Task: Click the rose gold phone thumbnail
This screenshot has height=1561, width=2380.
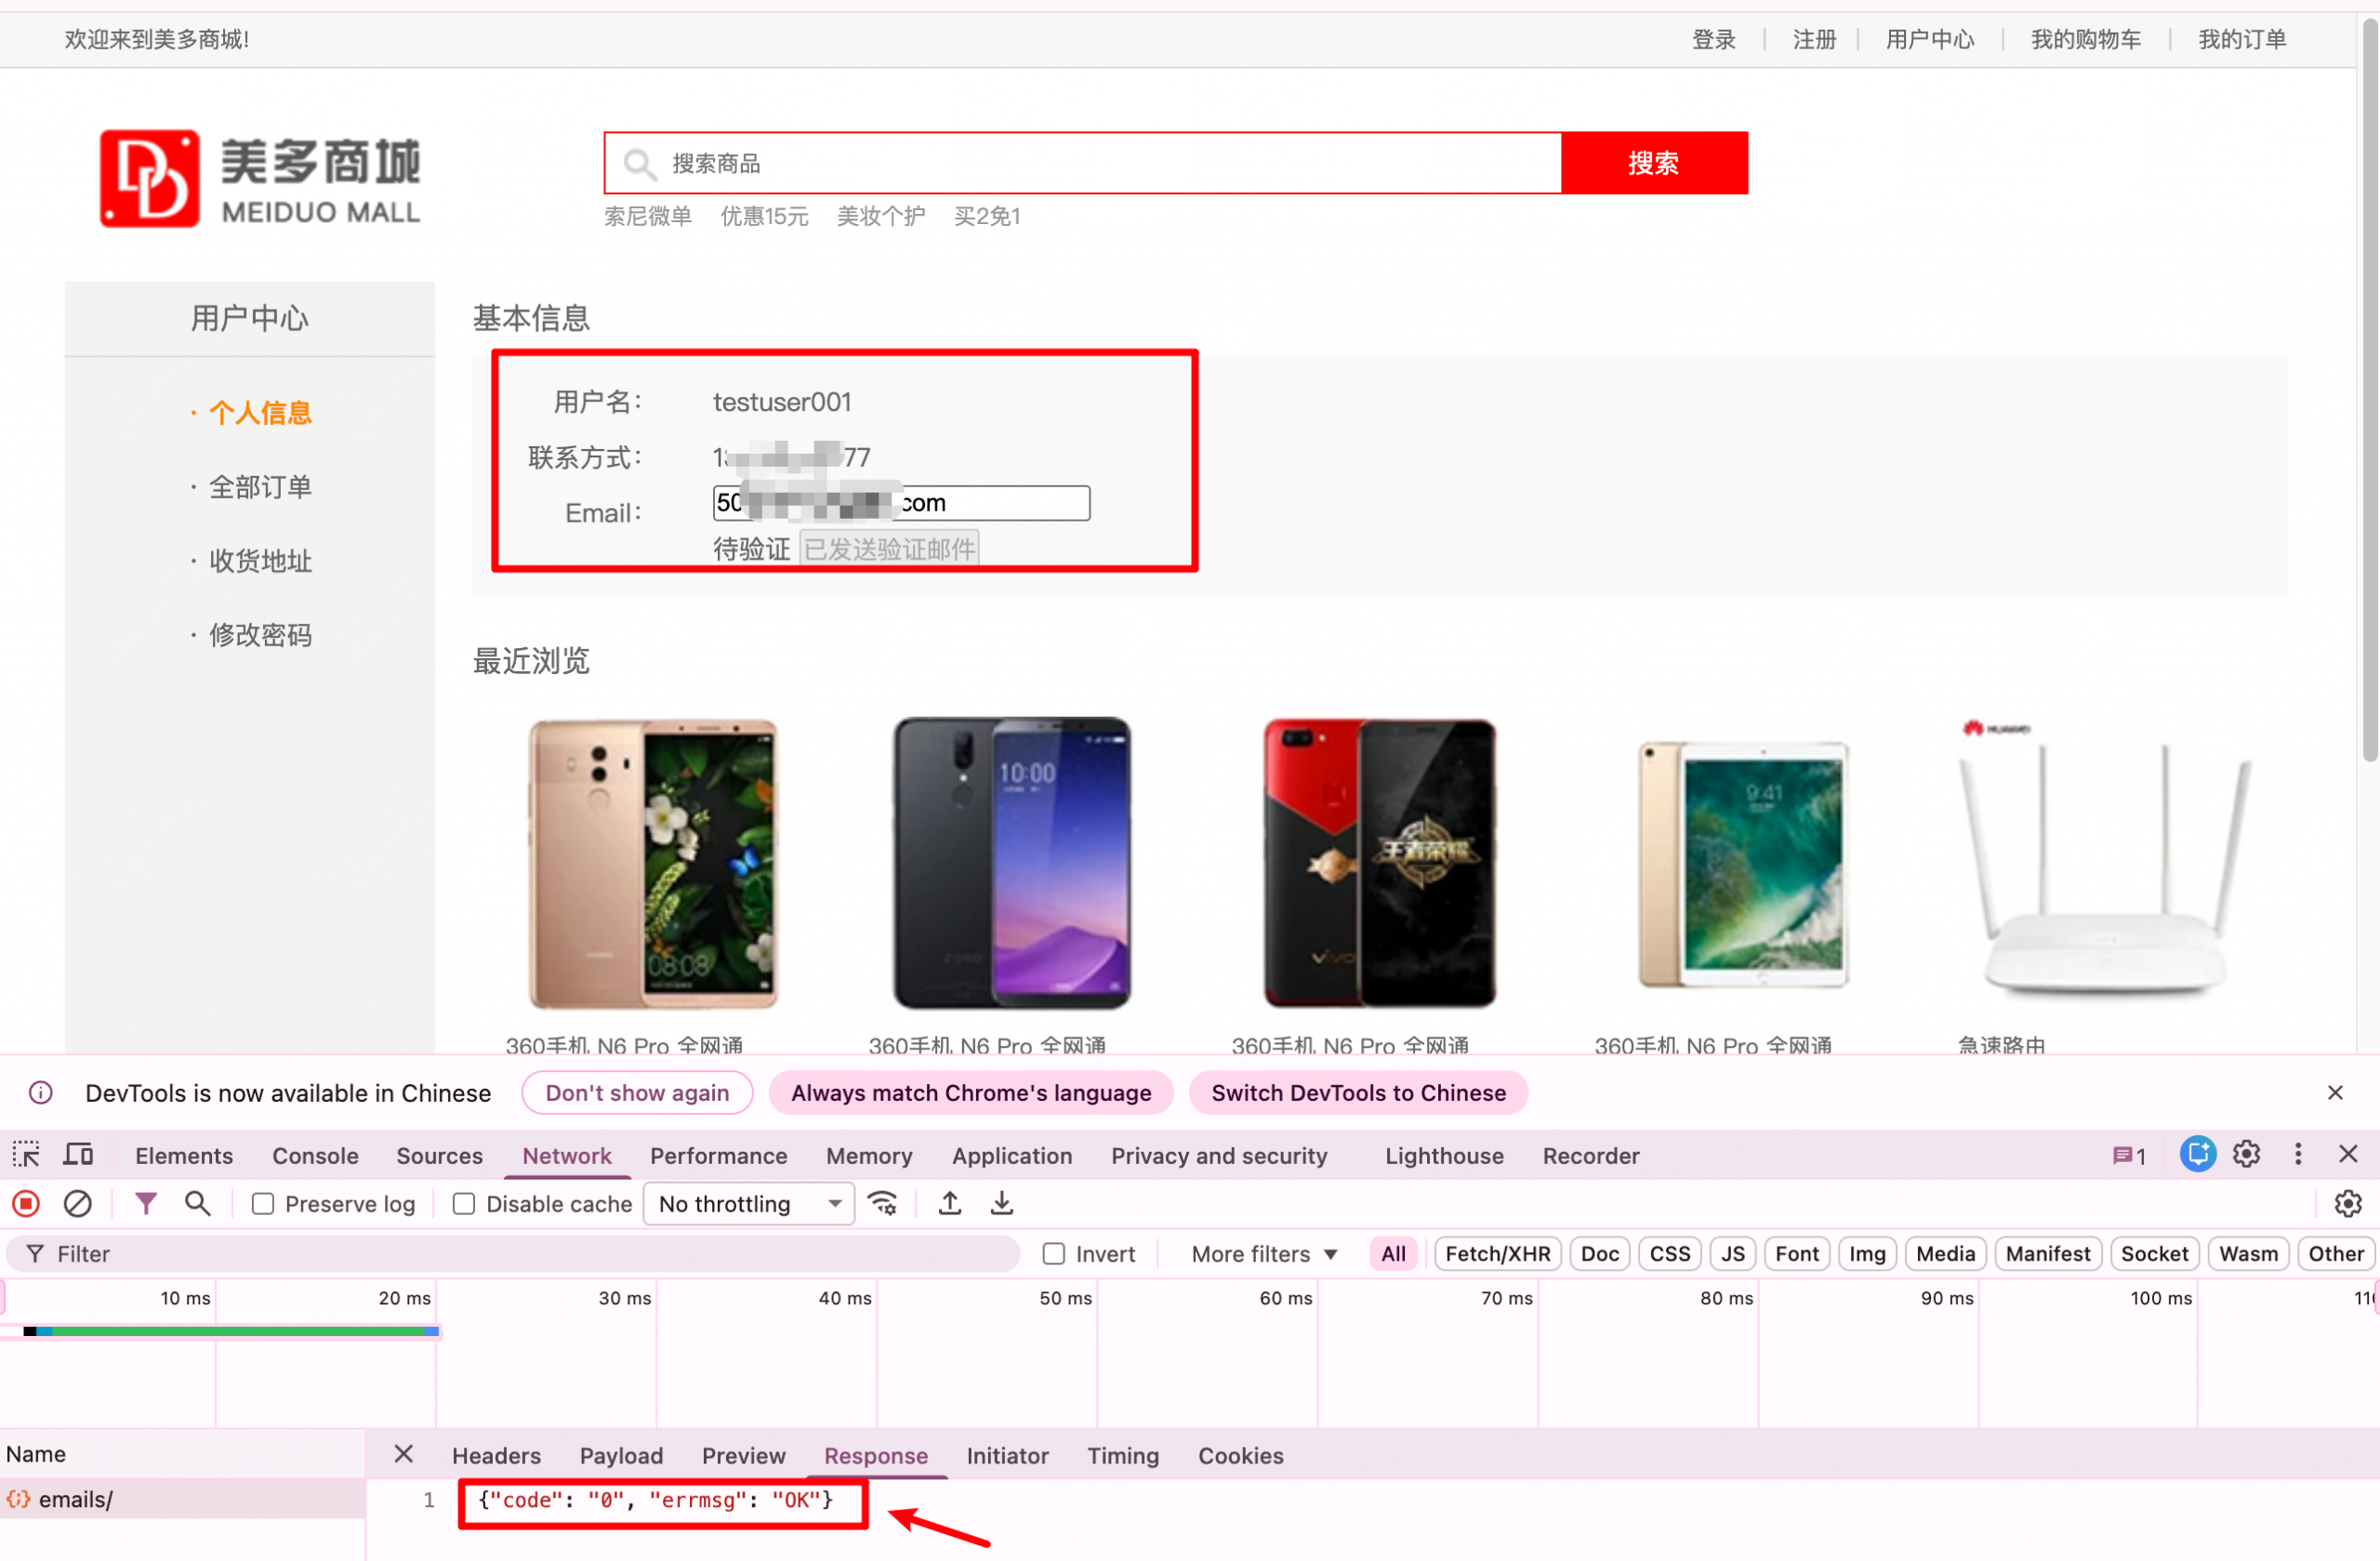Action: (x=652, y=864)
